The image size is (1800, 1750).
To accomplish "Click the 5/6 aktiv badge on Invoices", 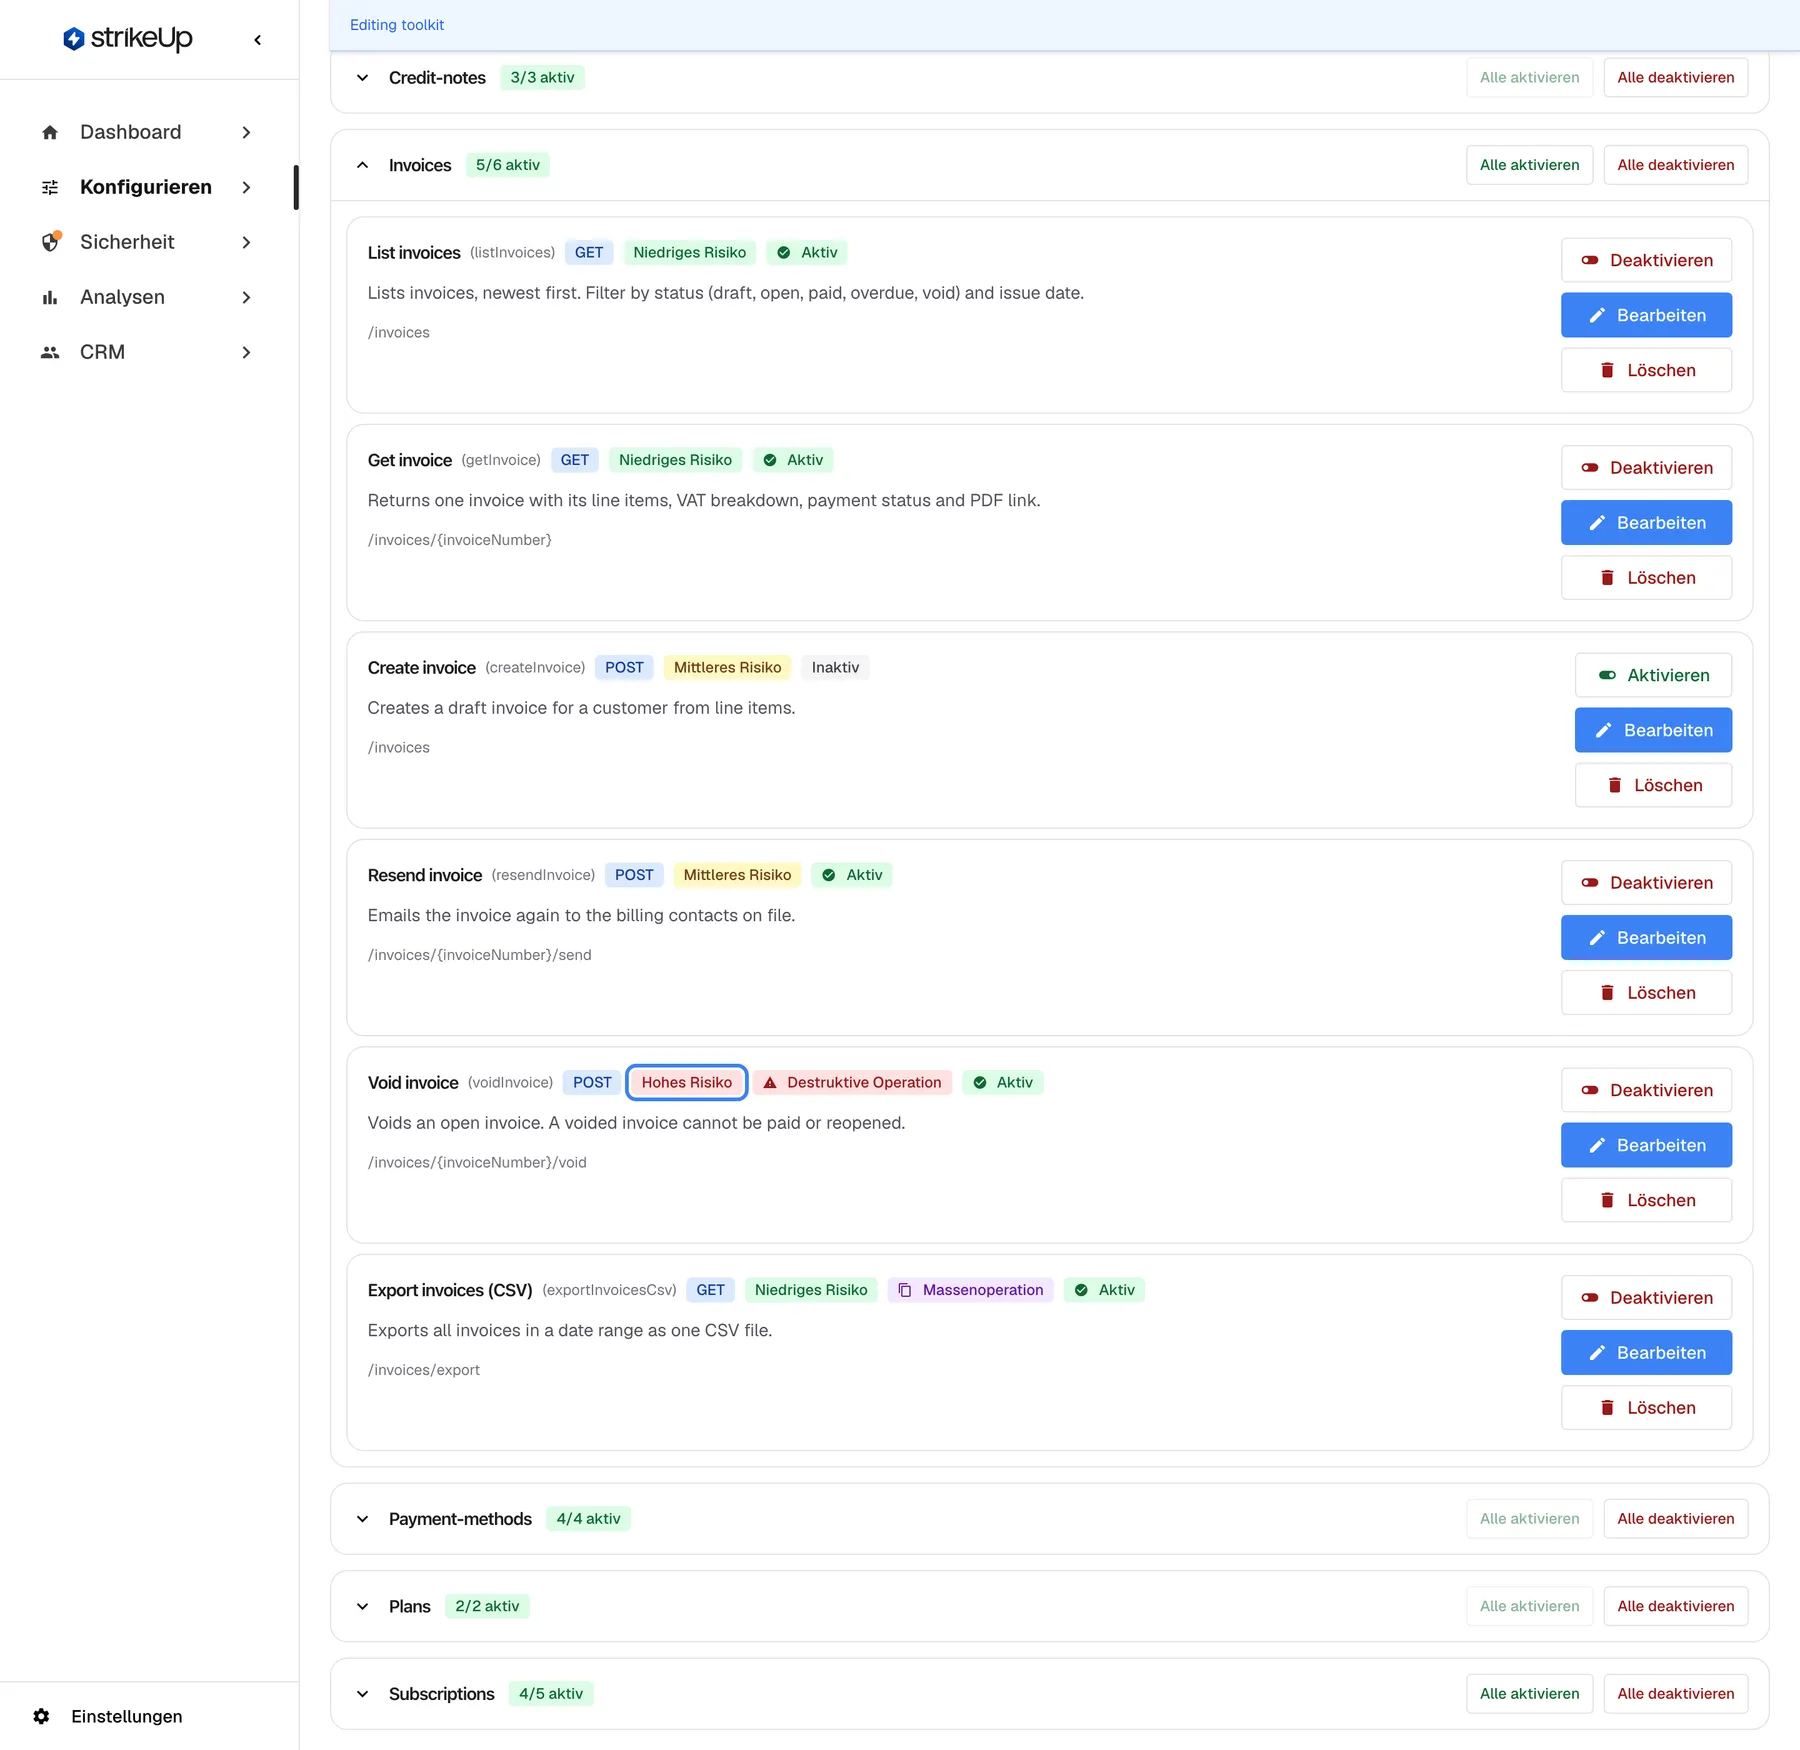I will click(x=508, y=165).
